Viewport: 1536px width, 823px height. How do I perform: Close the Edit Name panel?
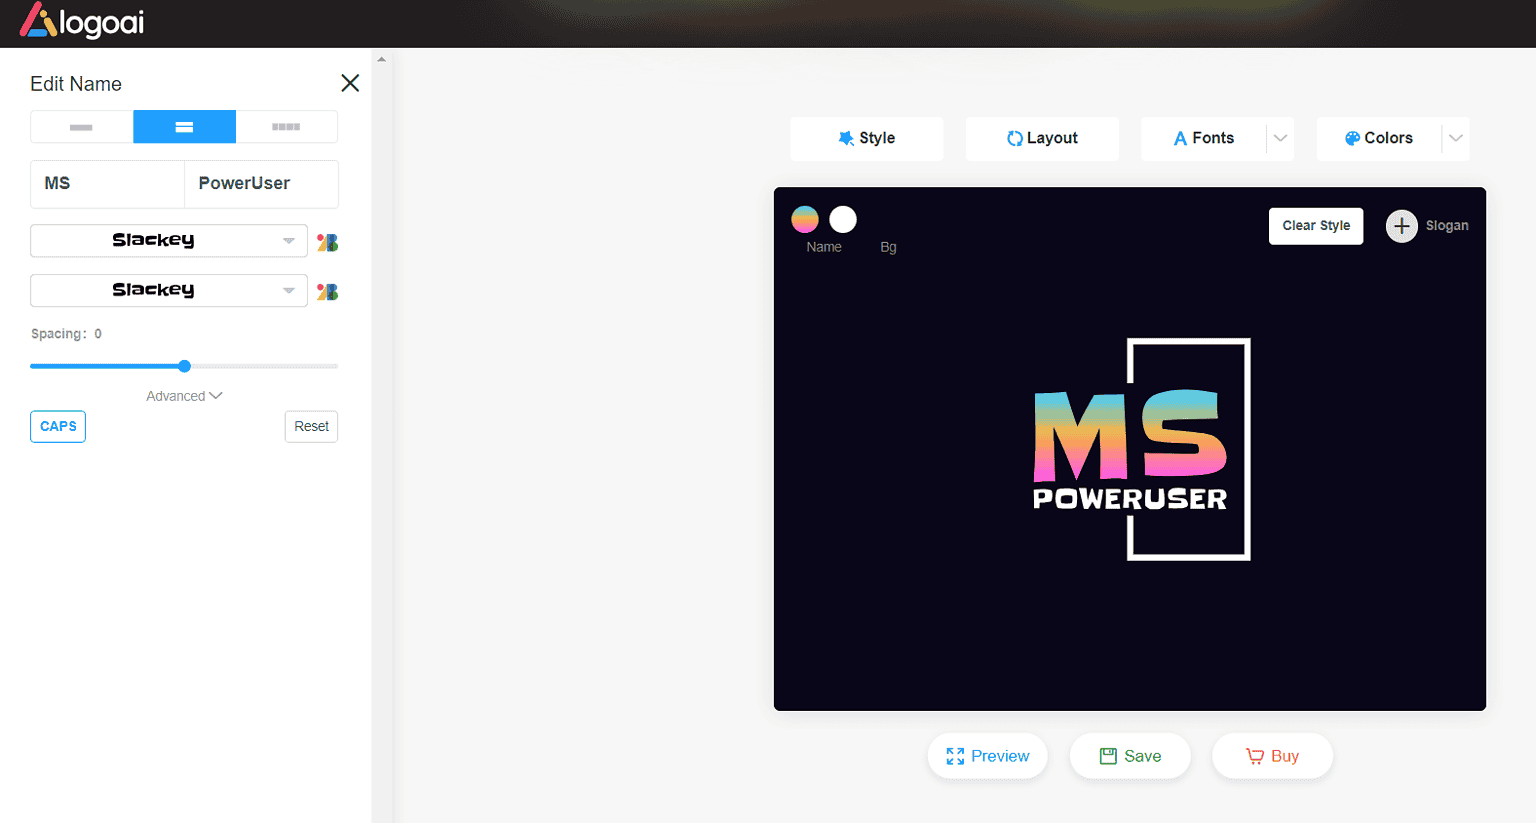[x=350, y=83]
